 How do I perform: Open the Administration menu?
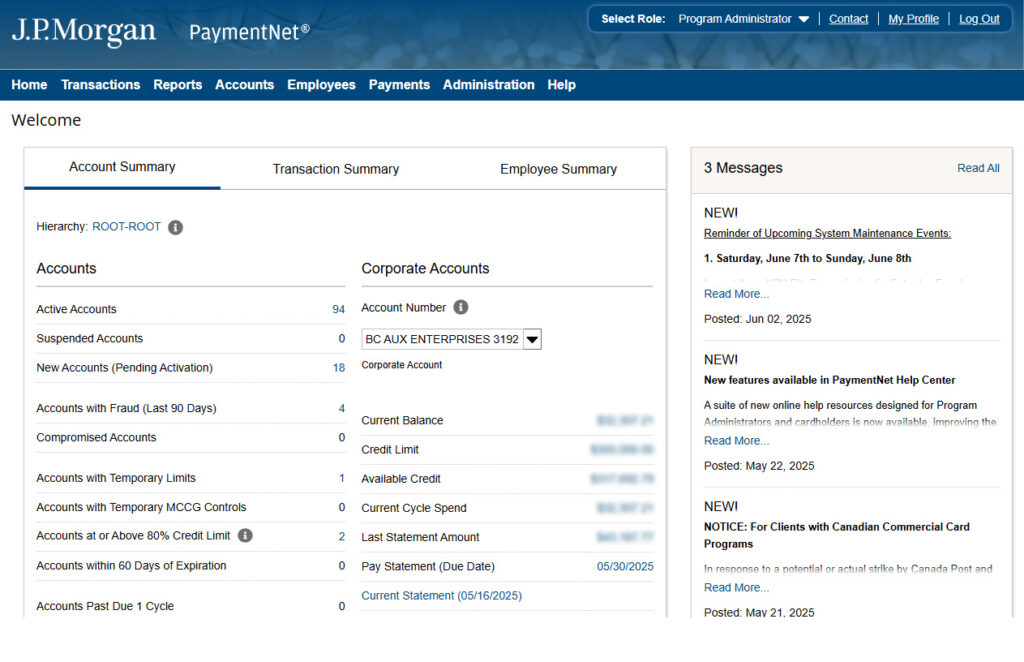coord(488,85)
